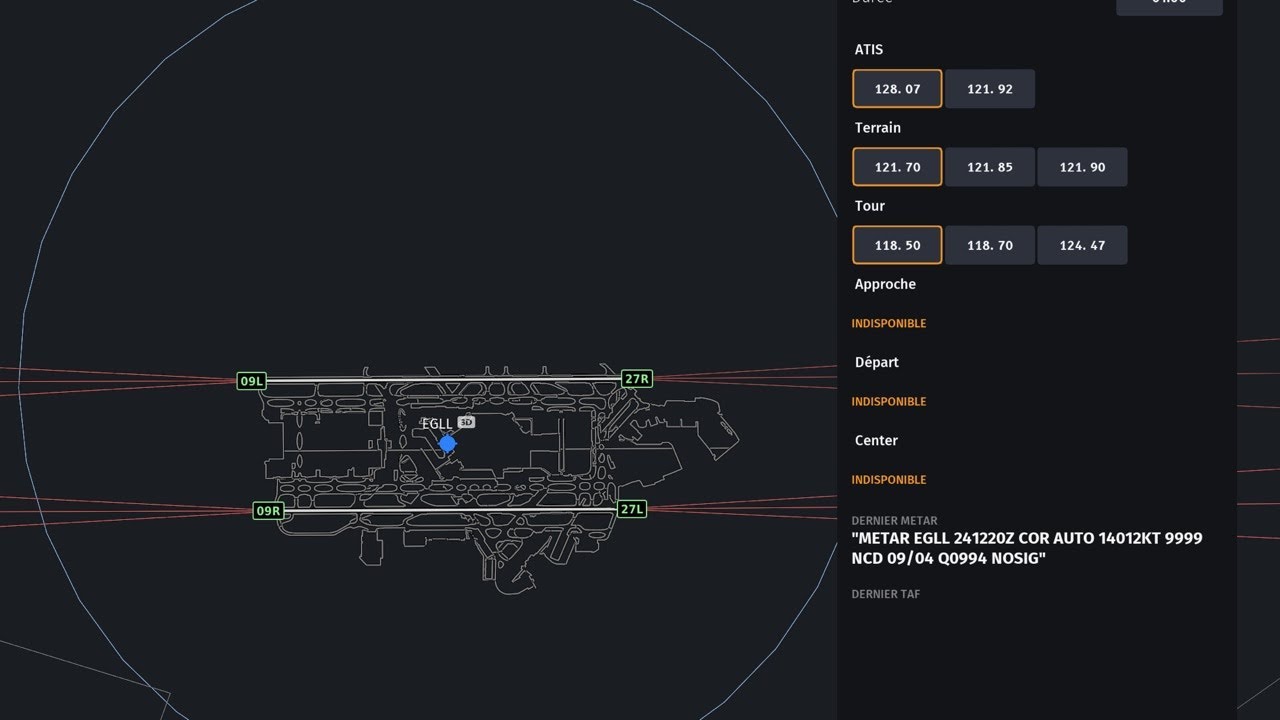This screenshot has width=1280, height=720.
Task: Click the Terrain section label
Action: pyautogui.click(x=877, y=128)
